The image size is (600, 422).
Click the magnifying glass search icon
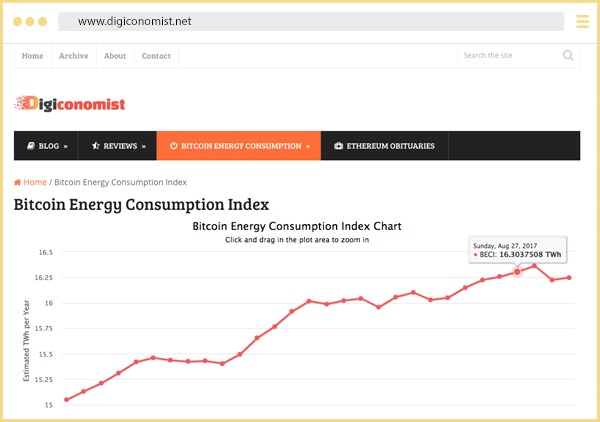568,56
